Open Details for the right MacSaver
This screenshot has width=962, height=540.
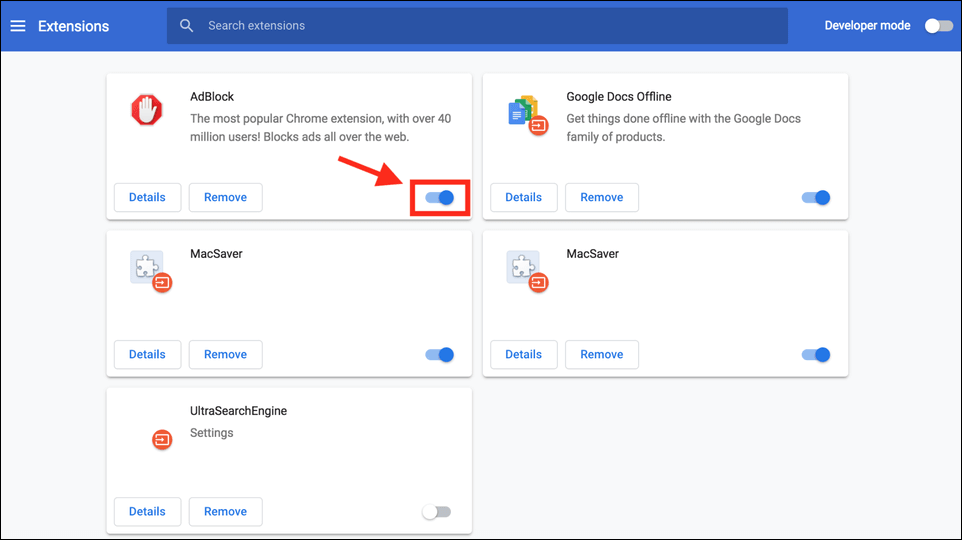(x=523, y=355)
